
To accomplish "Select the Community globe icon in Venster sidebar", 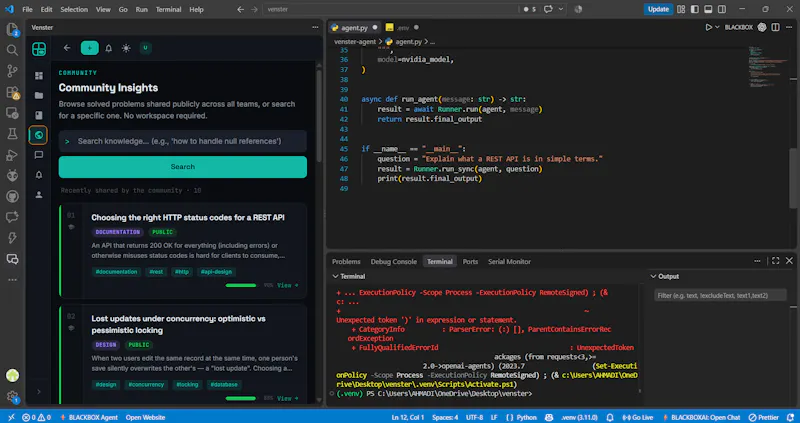I will (38, 135).
